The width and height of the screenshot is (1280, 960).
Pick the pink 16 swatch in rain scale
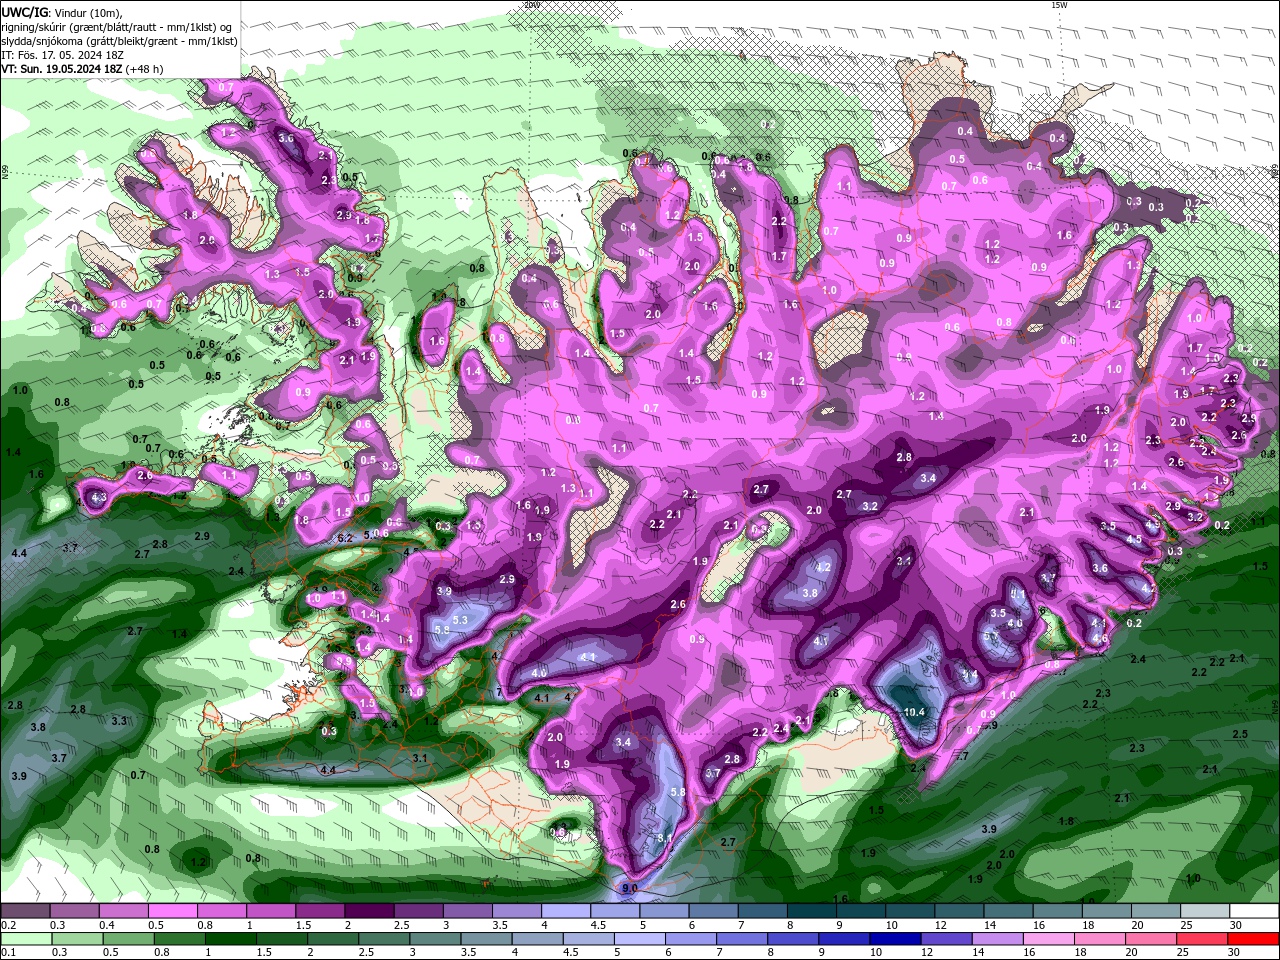(x=1049, y=939)
